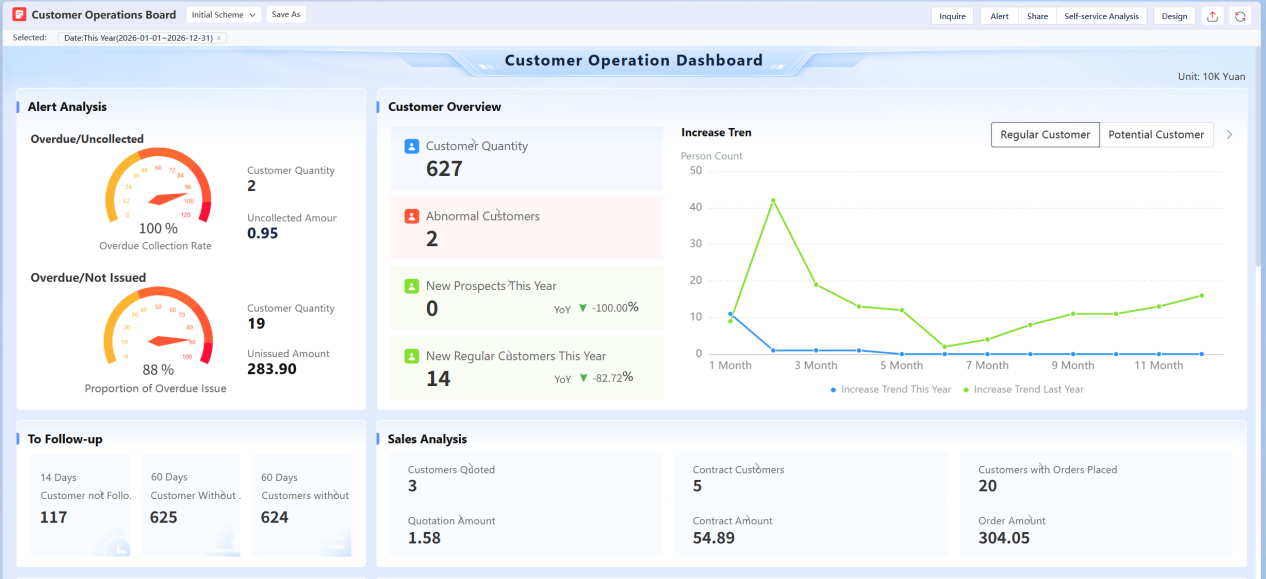Click the export upload icon
This screenshot has width=1266, height=579.
pos(1212,16)
